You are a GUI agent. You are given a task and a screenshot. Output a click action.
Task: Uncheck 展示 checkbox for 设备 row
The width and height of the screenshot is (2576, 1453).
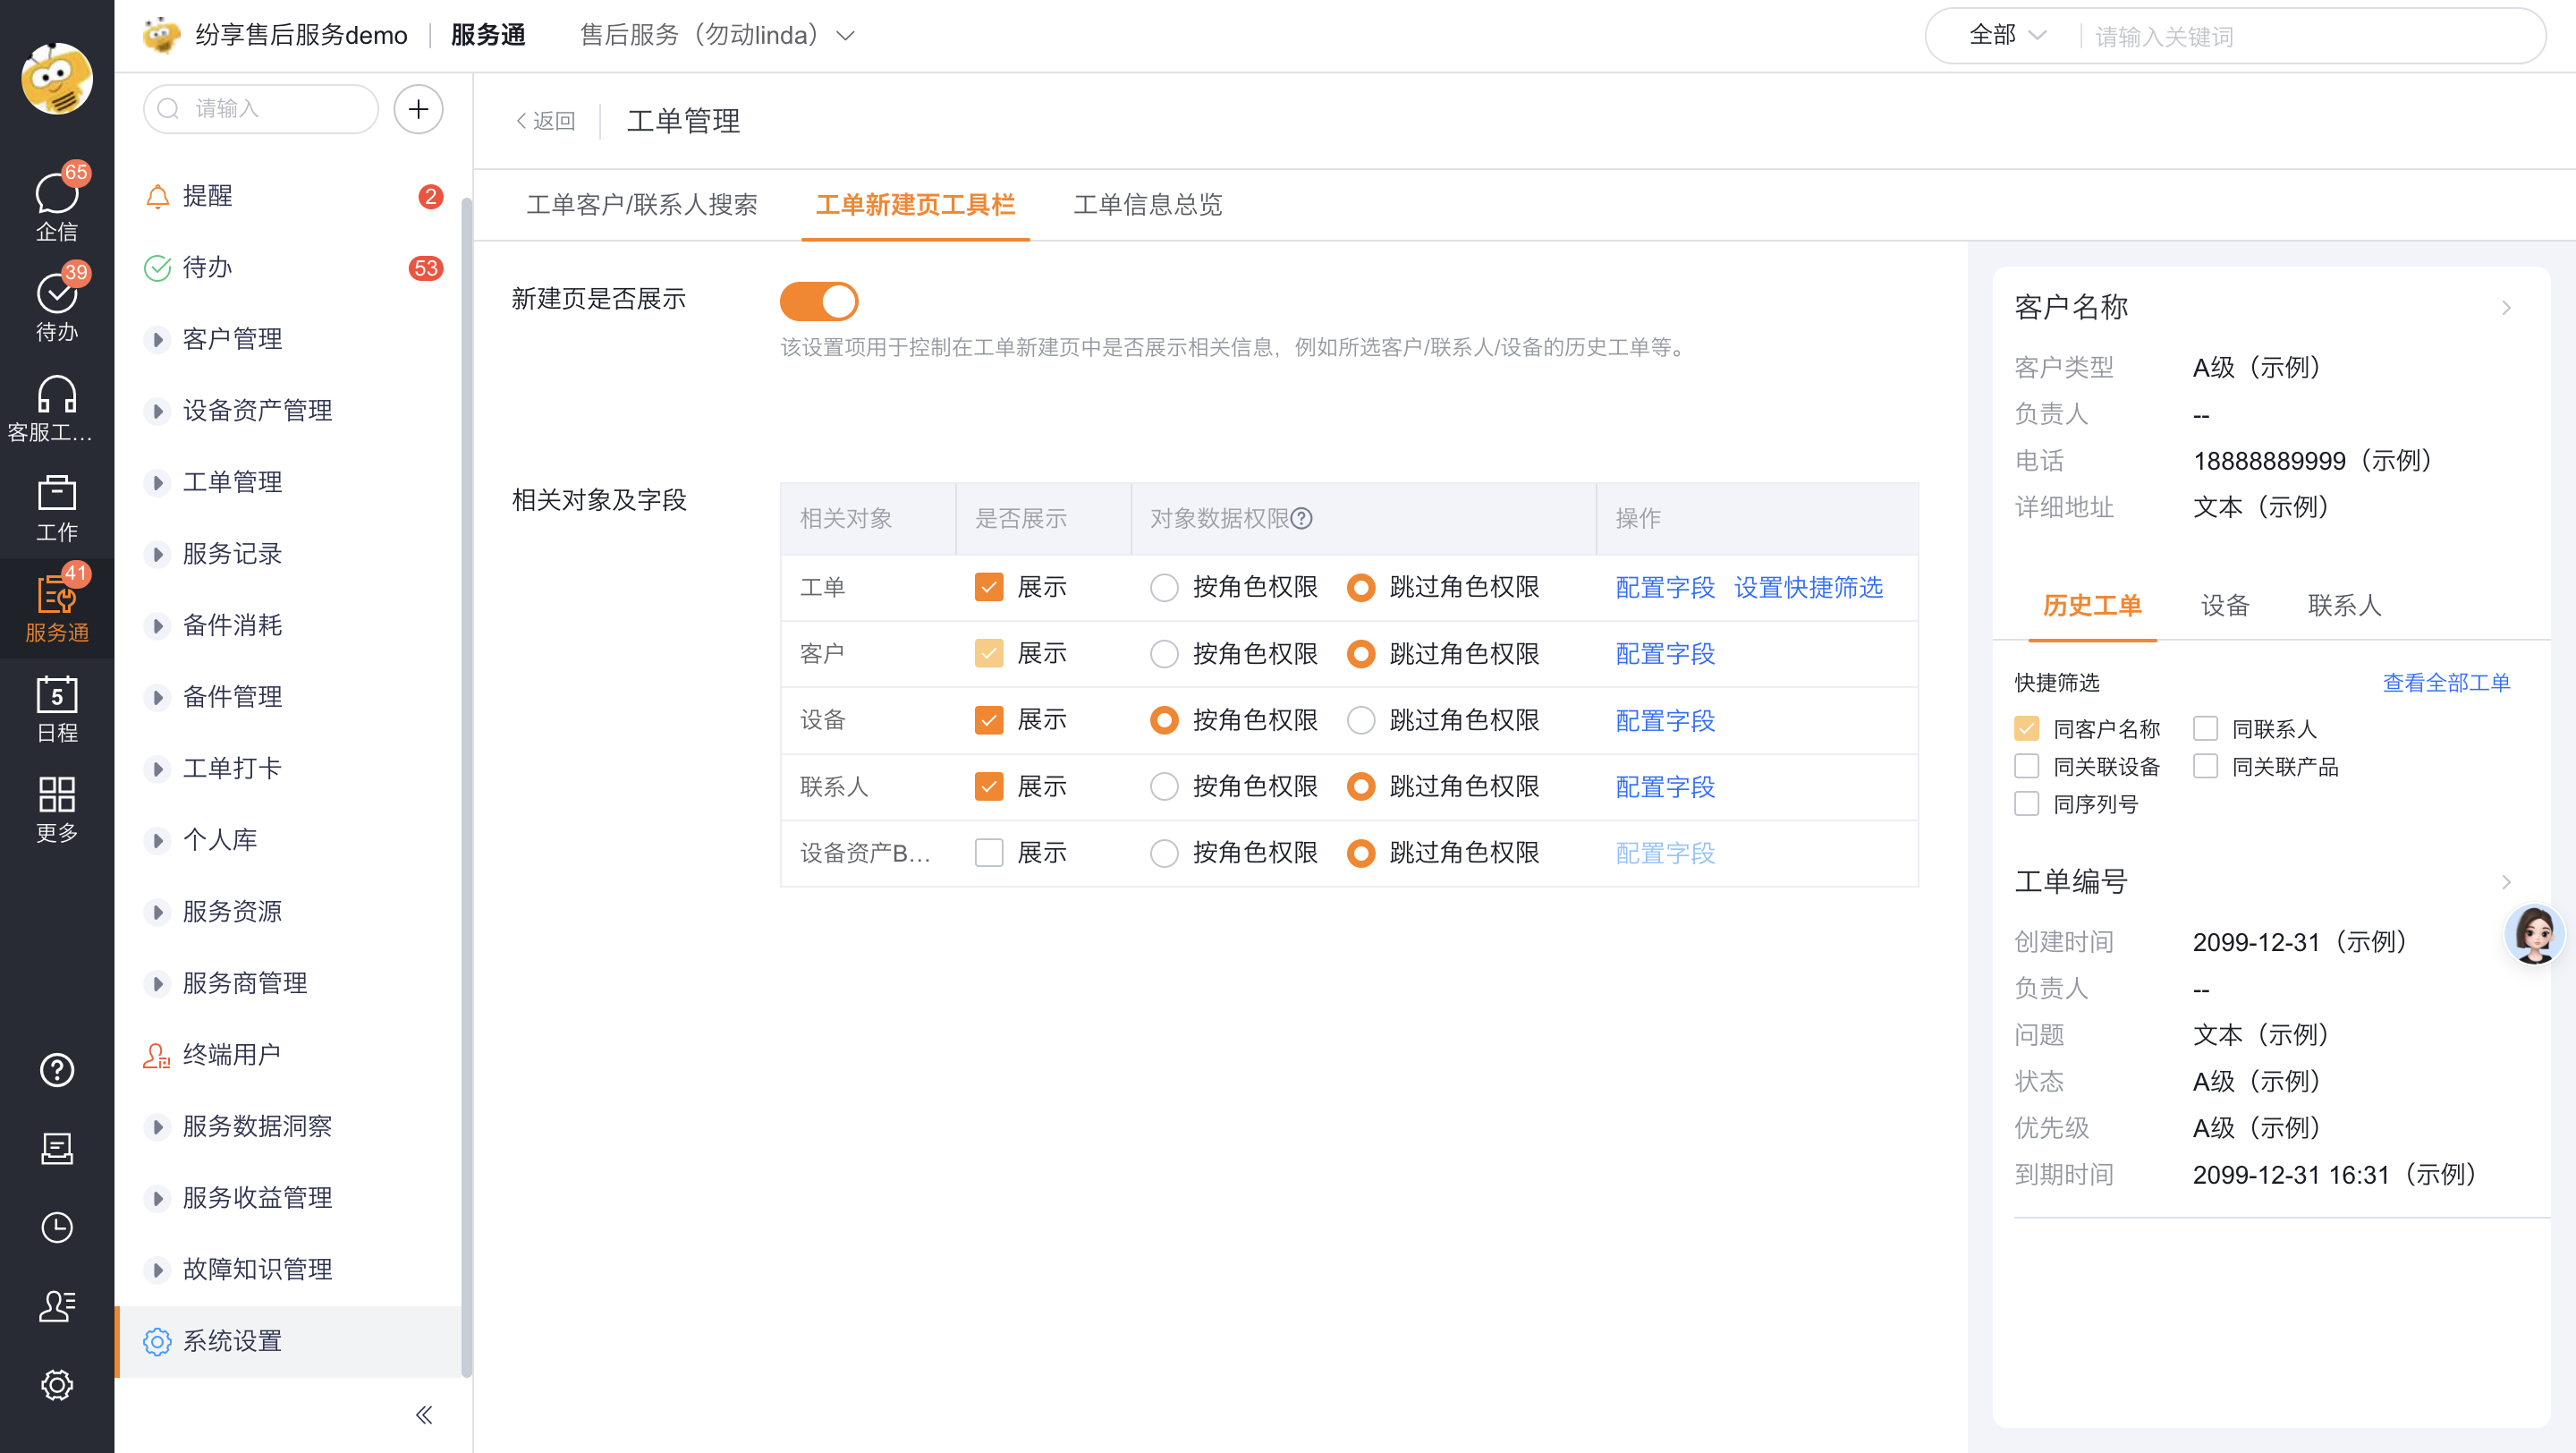click(x=988, y=720)
